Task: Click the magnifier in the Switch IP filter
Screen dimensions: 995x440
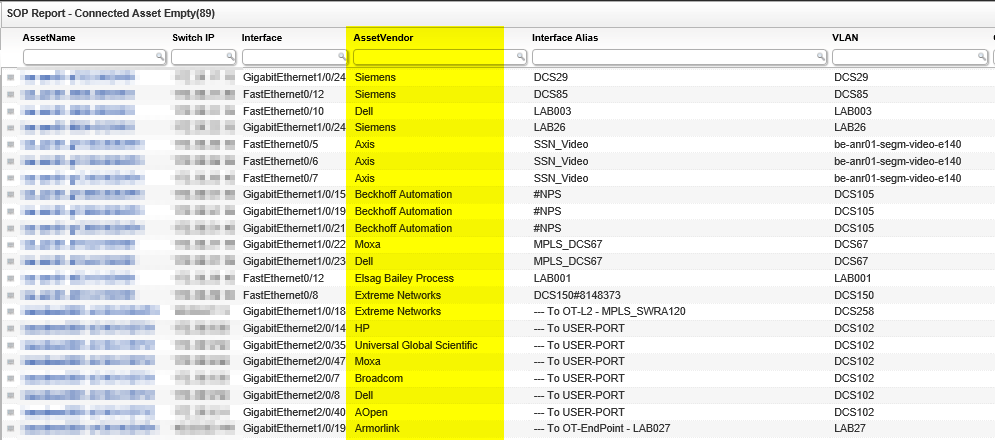Action: tap(227, 57)
